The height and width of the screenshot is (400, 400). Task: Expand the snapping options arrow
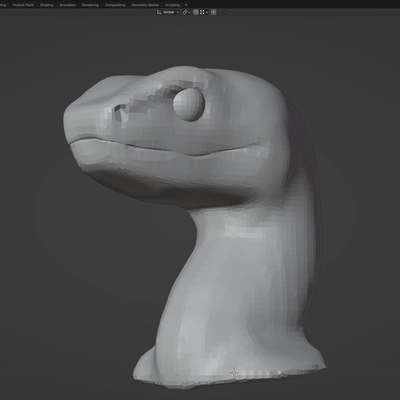click(x=207, y=12)
